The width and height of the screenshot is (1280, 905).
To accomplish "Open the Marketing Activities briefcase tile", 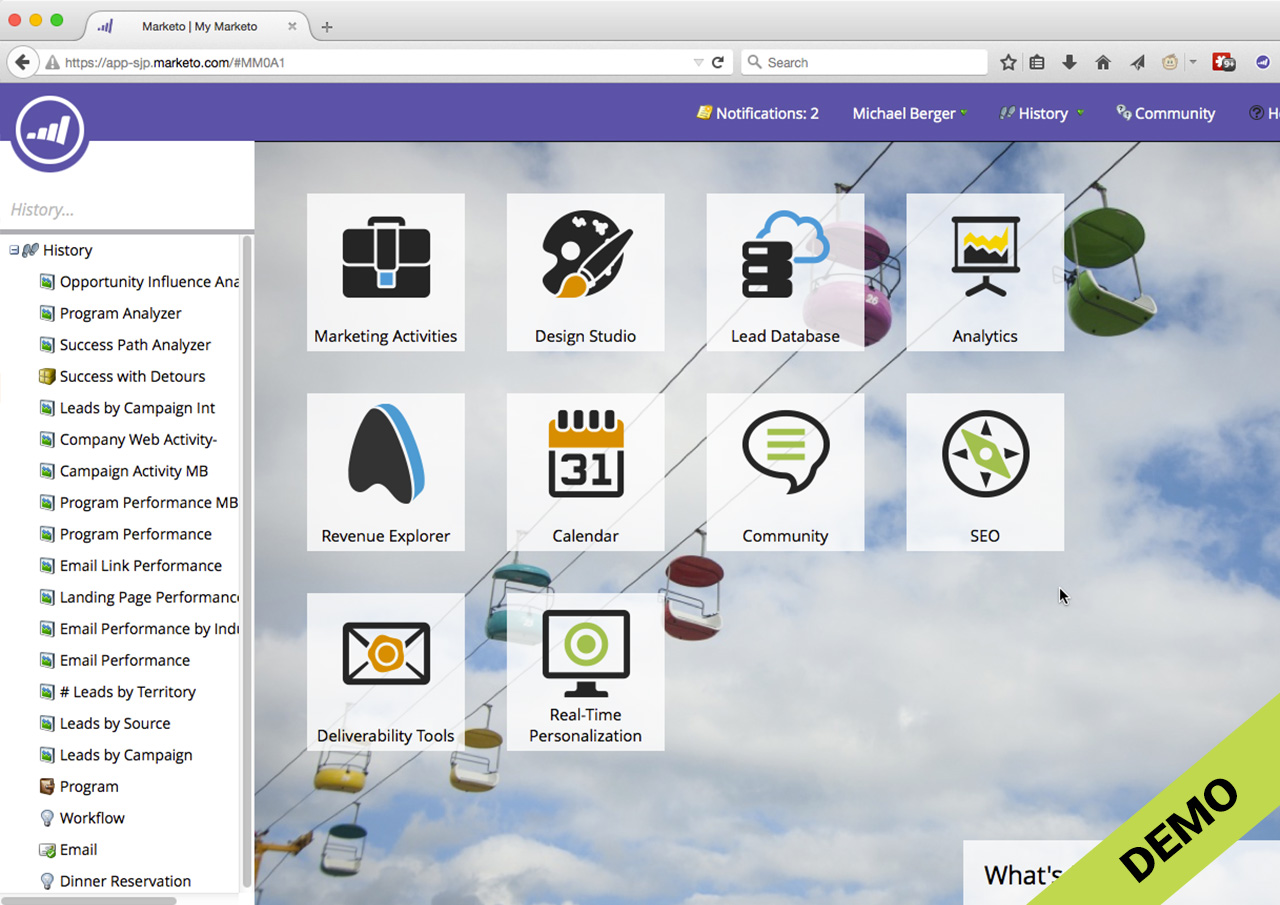I will (x=385, y=272).
